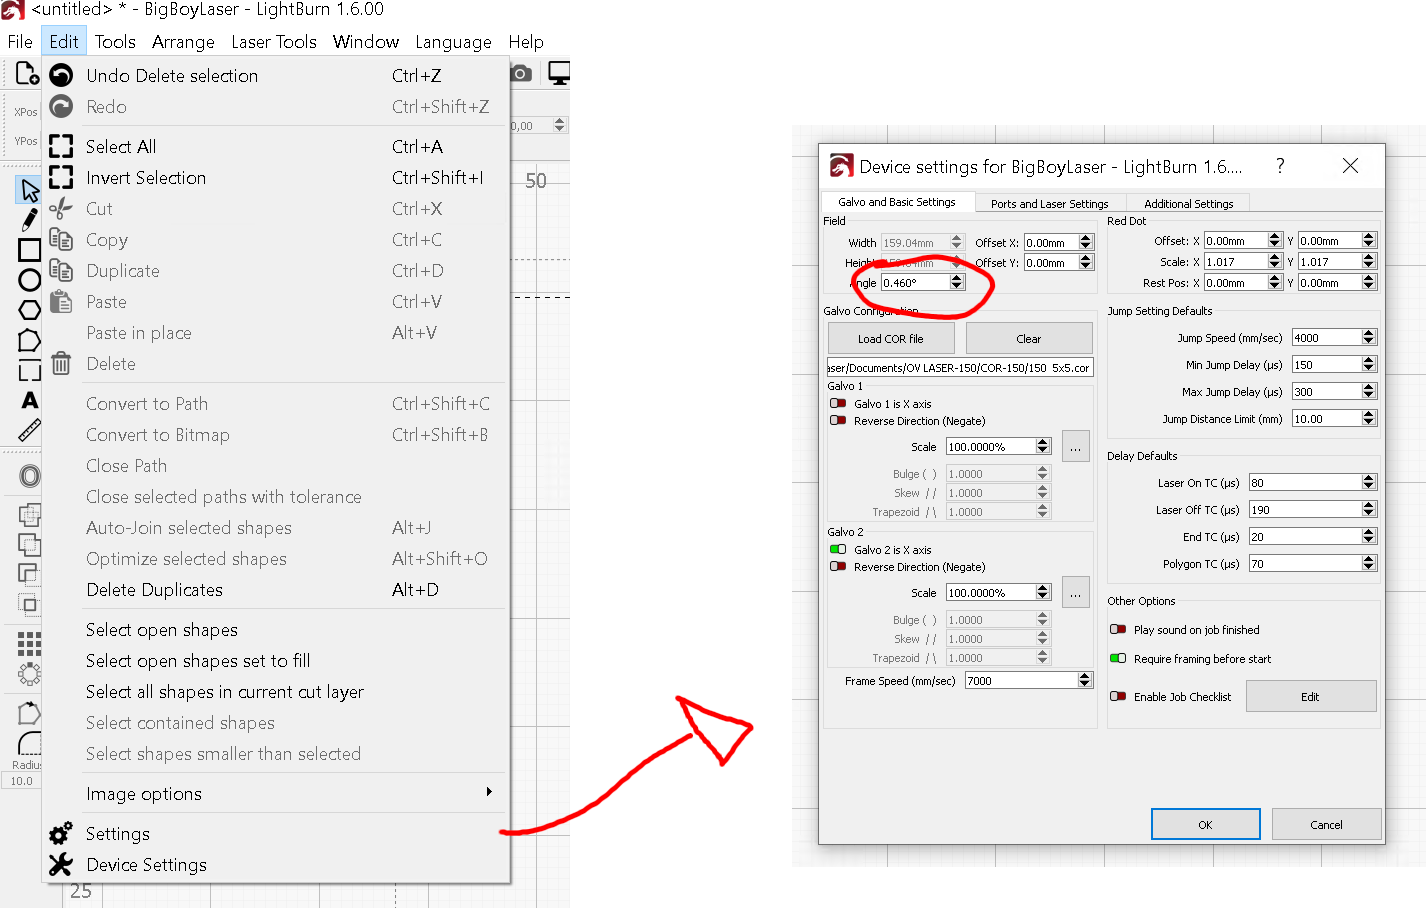Toggle Play sound on job finished
This screenshot has height=908, width=1426.
click(1118, 630)
